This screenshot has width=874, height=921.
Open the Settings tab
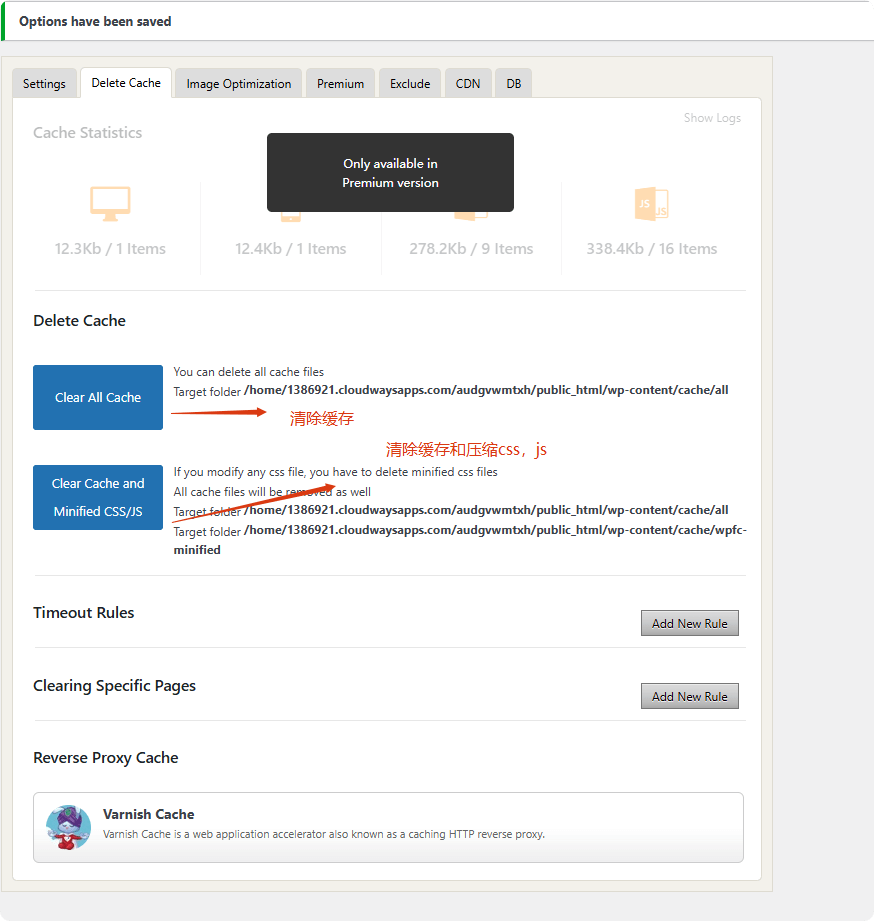[x=44, y=83]
